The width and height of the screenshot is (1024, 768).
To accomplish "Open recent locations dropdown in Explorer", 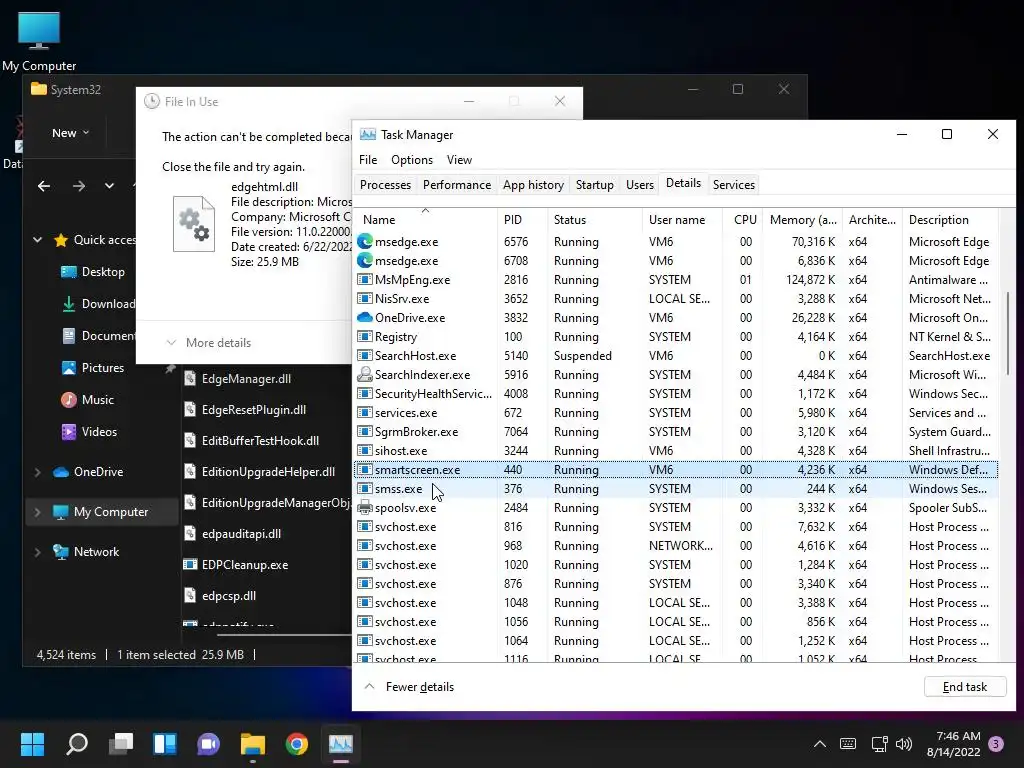I will [x=109, y=186].
